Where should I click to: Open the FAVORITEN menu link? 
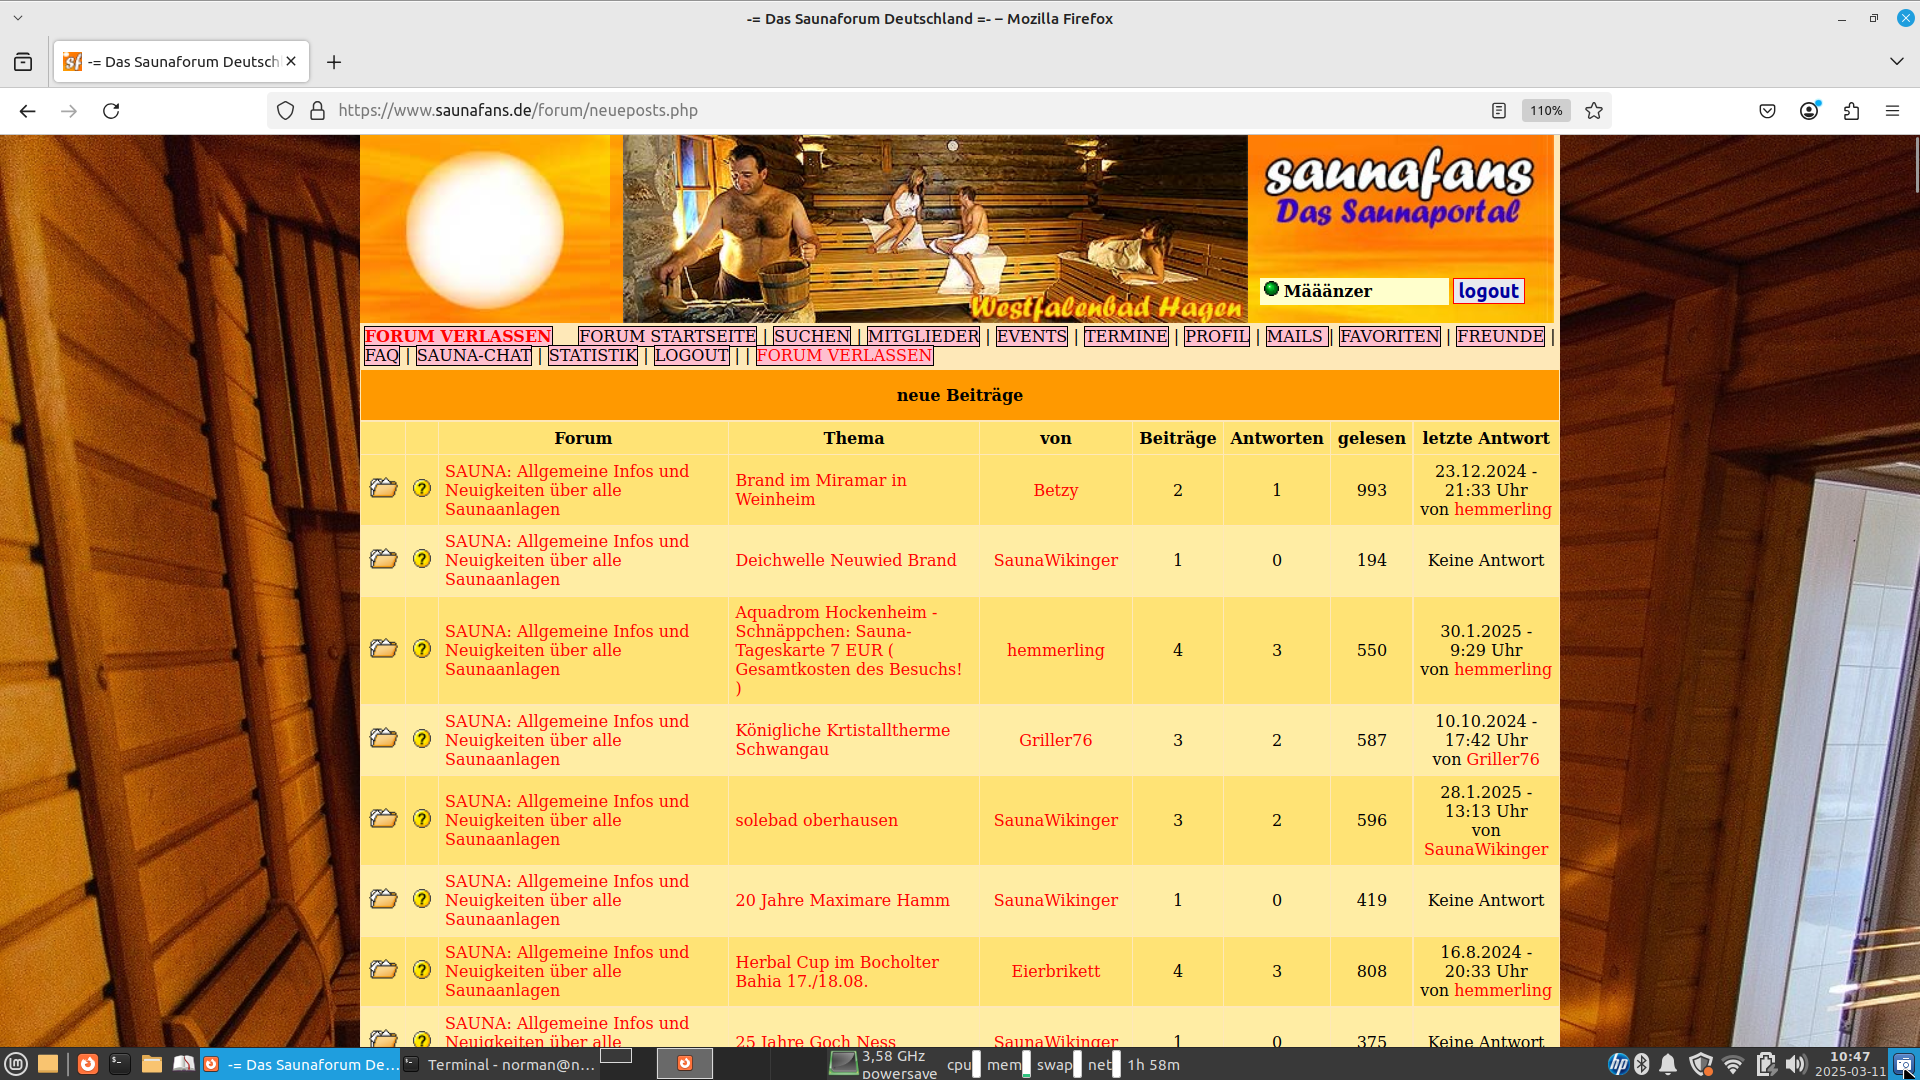click(x=1390, y=336)
